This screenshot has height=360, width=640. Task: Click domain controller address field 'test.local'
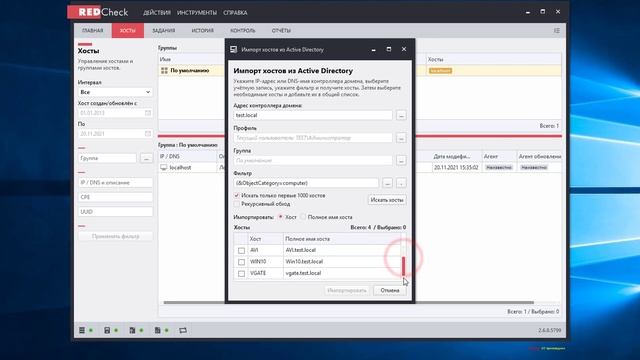pyautogui.click(x=313, y=115)
